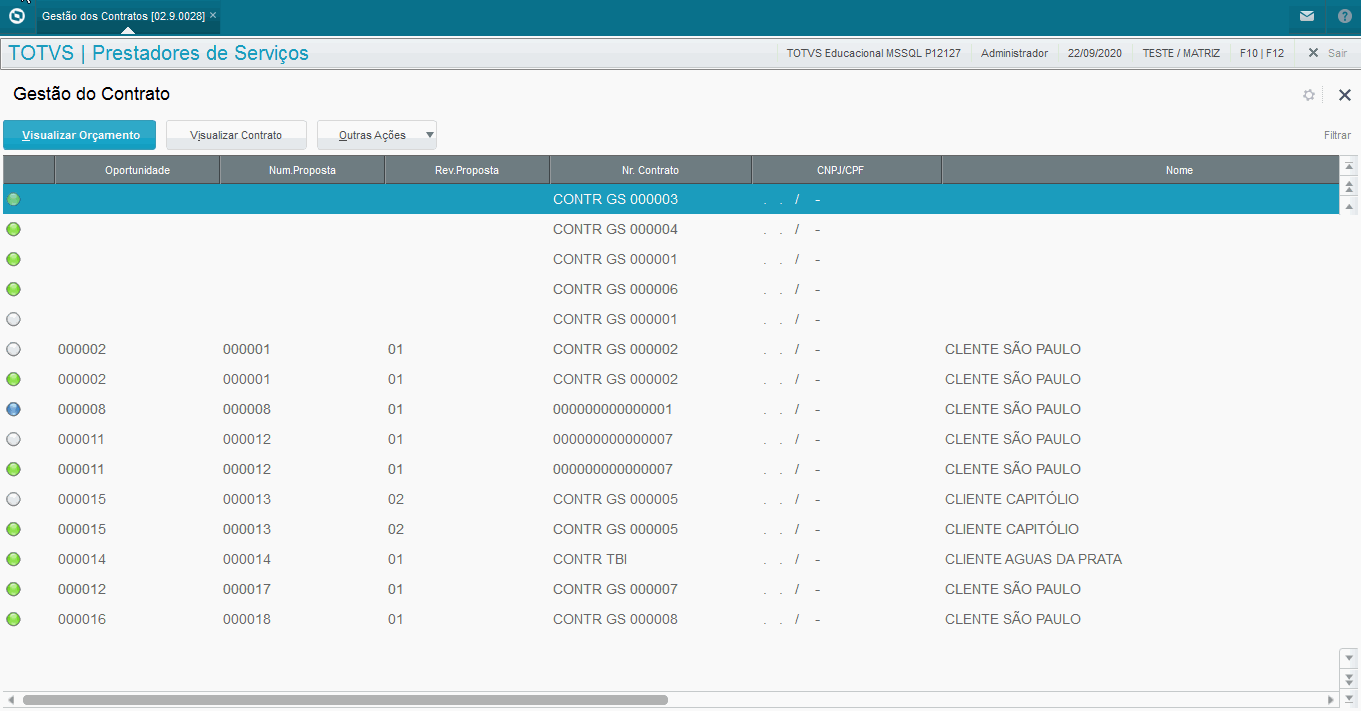
Task: Click green status icon of CONTR GS 000001 row
Action: 13,259
